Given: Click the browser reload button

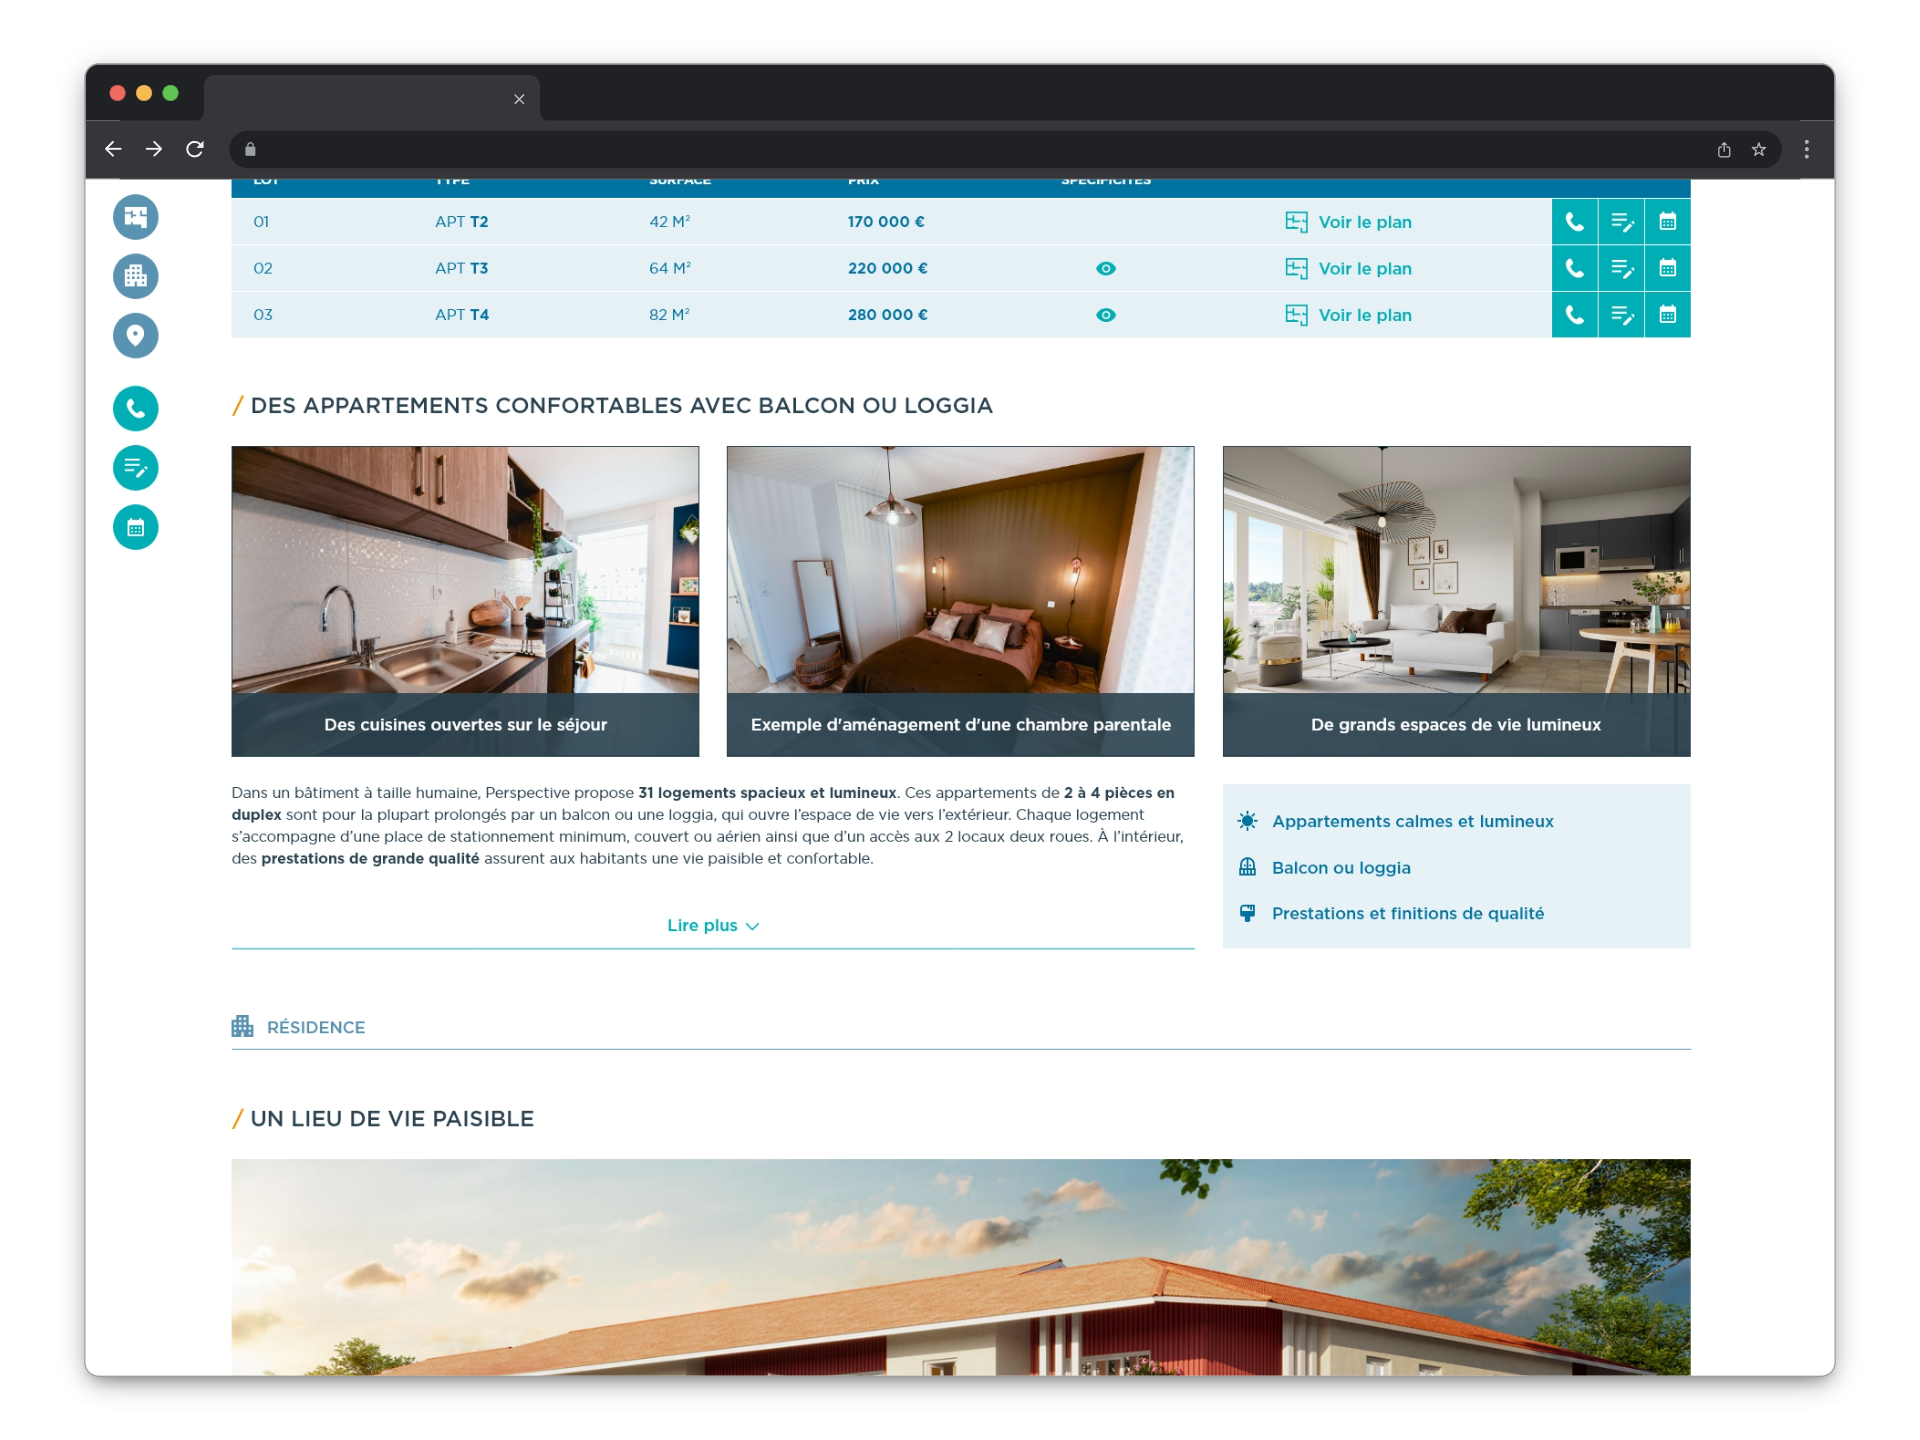Looking at the screenshot, I should [x=195, y=149].
